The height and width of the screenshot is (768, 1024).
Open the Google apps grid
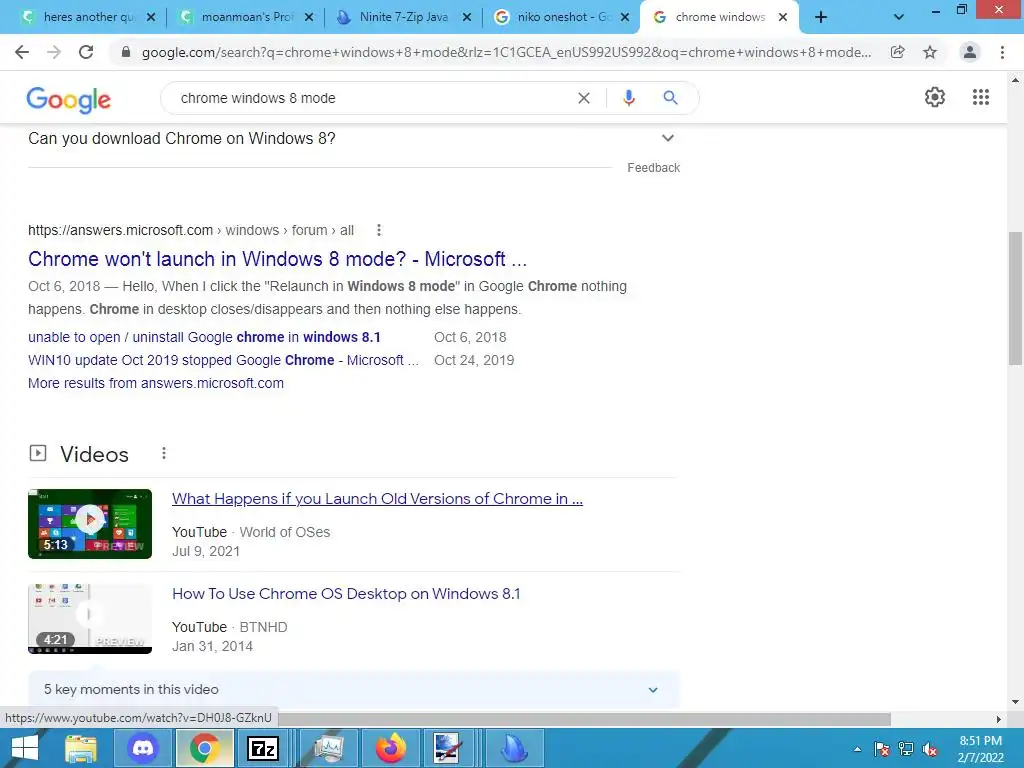tap(981, 97)
